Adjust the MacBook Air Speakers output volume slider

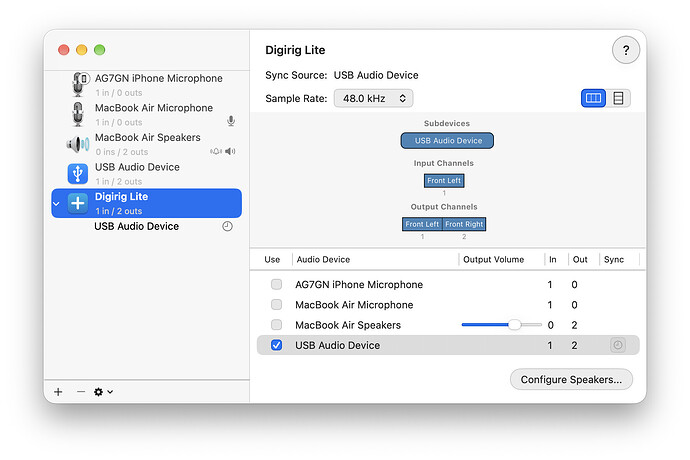[x=501, y=325]
